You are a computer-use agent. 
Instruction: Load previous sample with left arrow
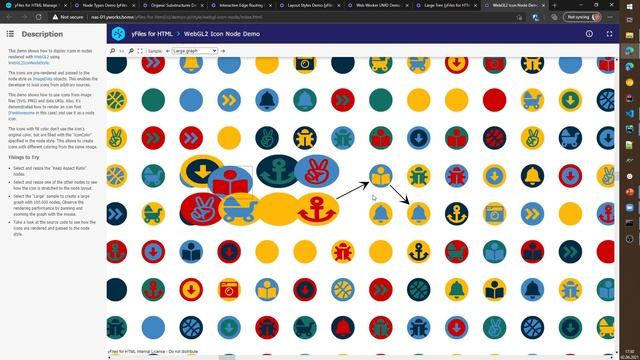[167, 51]
